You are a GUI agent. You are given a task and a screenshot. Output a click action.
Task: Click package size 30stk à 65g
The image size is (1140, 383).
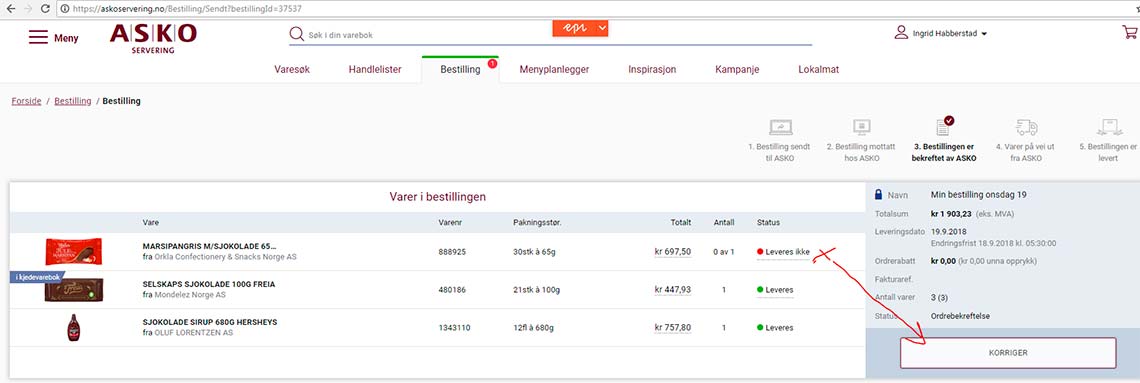(536, 251)
